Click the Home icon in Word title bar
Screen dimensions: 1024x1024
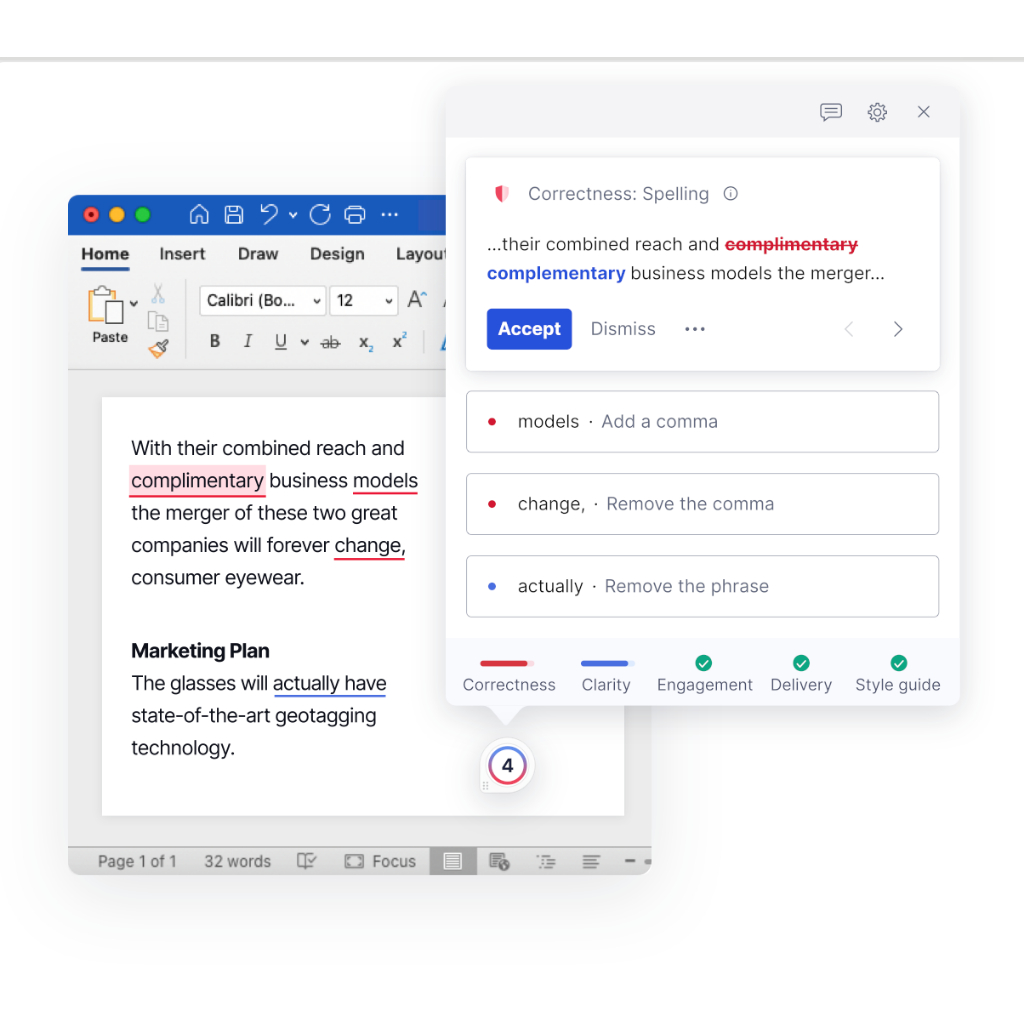[x=199, y=214]
